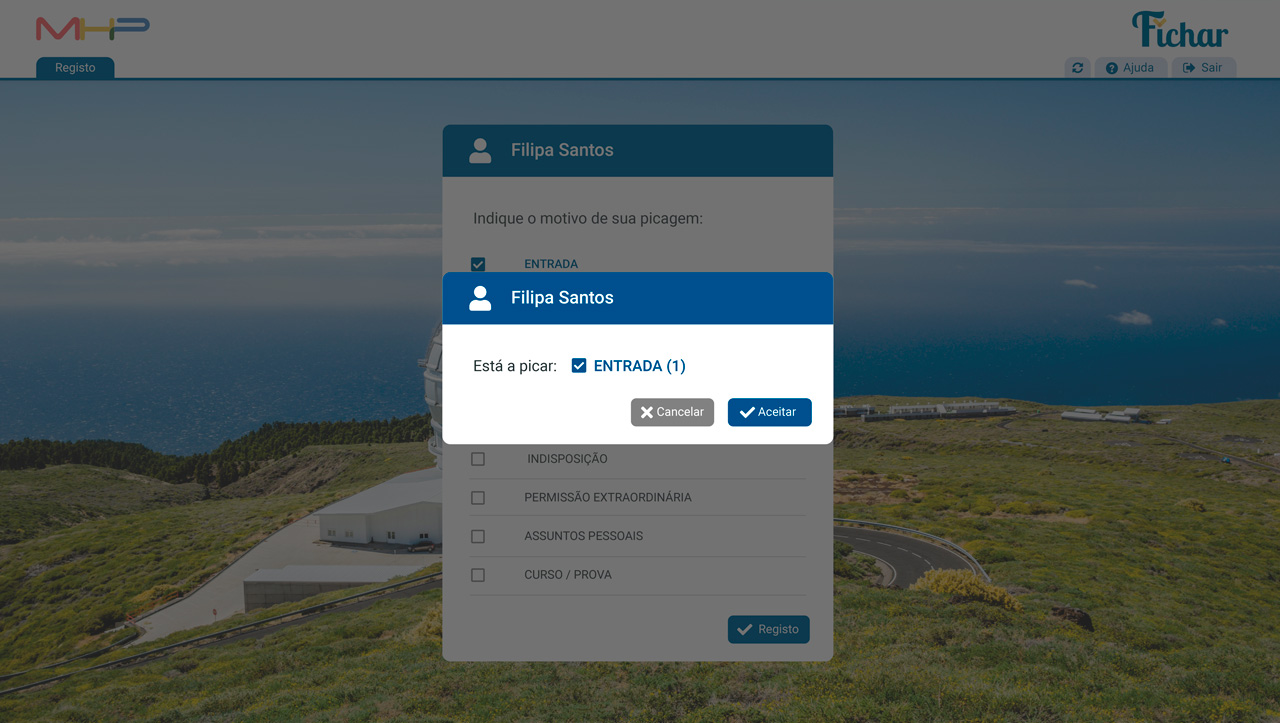This screenshot has width=1280, height=723.
Task: Click the 'ASSUNTOS PESSOAIS' label
Action: (584, 537)
